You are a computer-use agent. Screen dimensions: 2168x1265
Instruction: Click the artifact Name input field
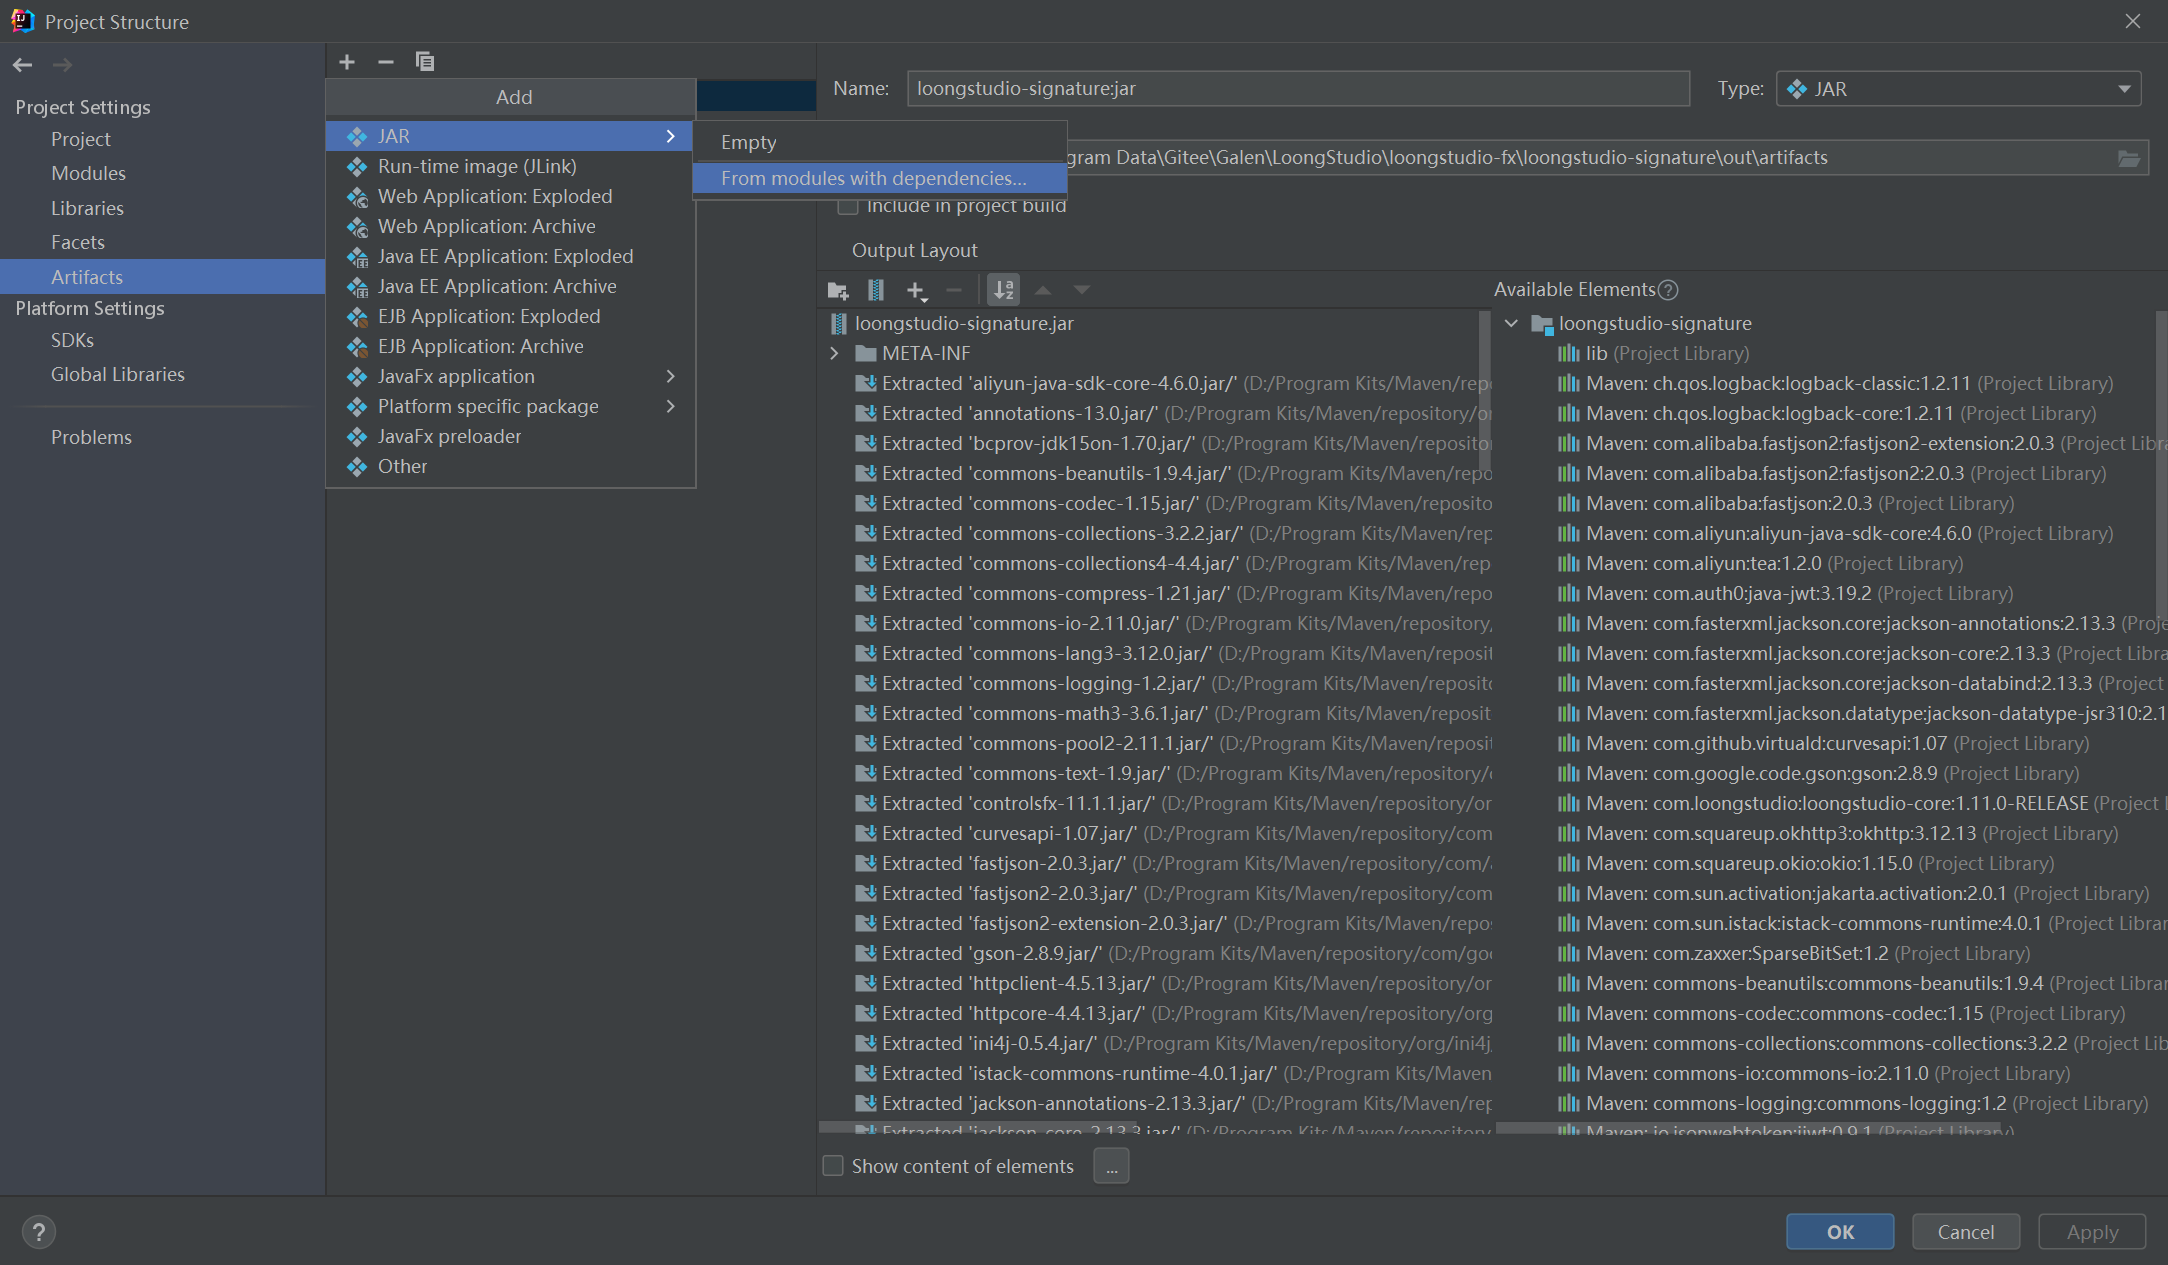click(x=1298, y=89)
